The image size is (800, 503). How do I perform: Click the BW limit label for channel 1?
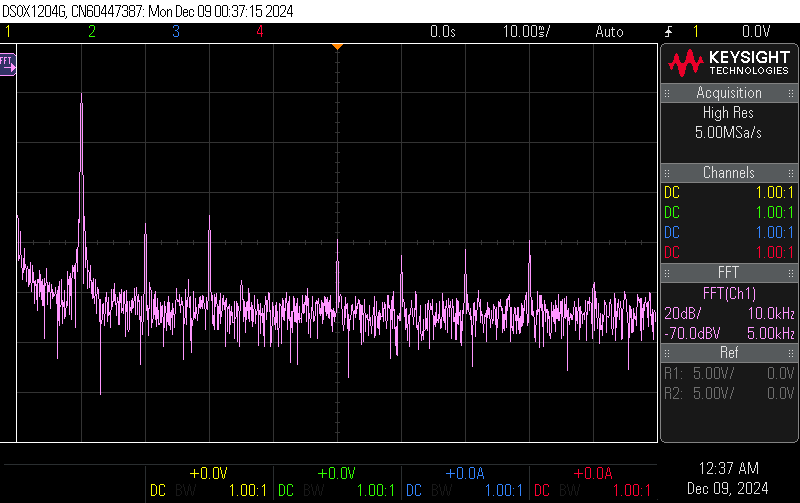(186, 491)
